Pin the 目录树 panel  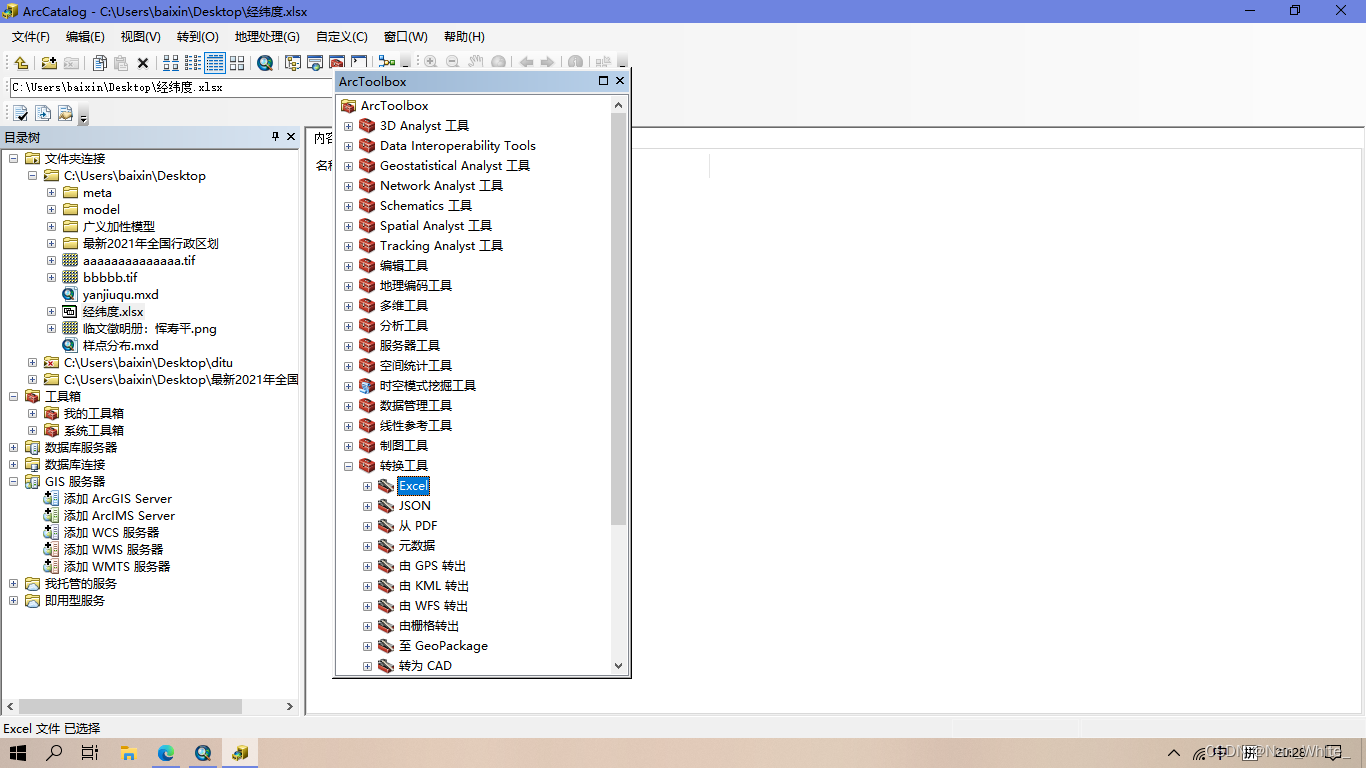coord(275,137)
